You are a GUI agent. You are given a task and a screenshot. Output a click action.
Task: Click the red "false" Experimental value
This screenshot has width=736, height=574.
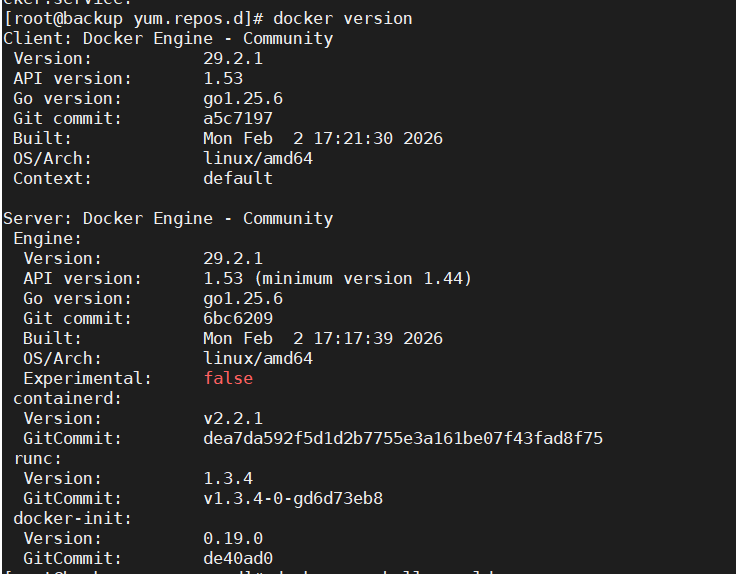(x=228, y=378)
